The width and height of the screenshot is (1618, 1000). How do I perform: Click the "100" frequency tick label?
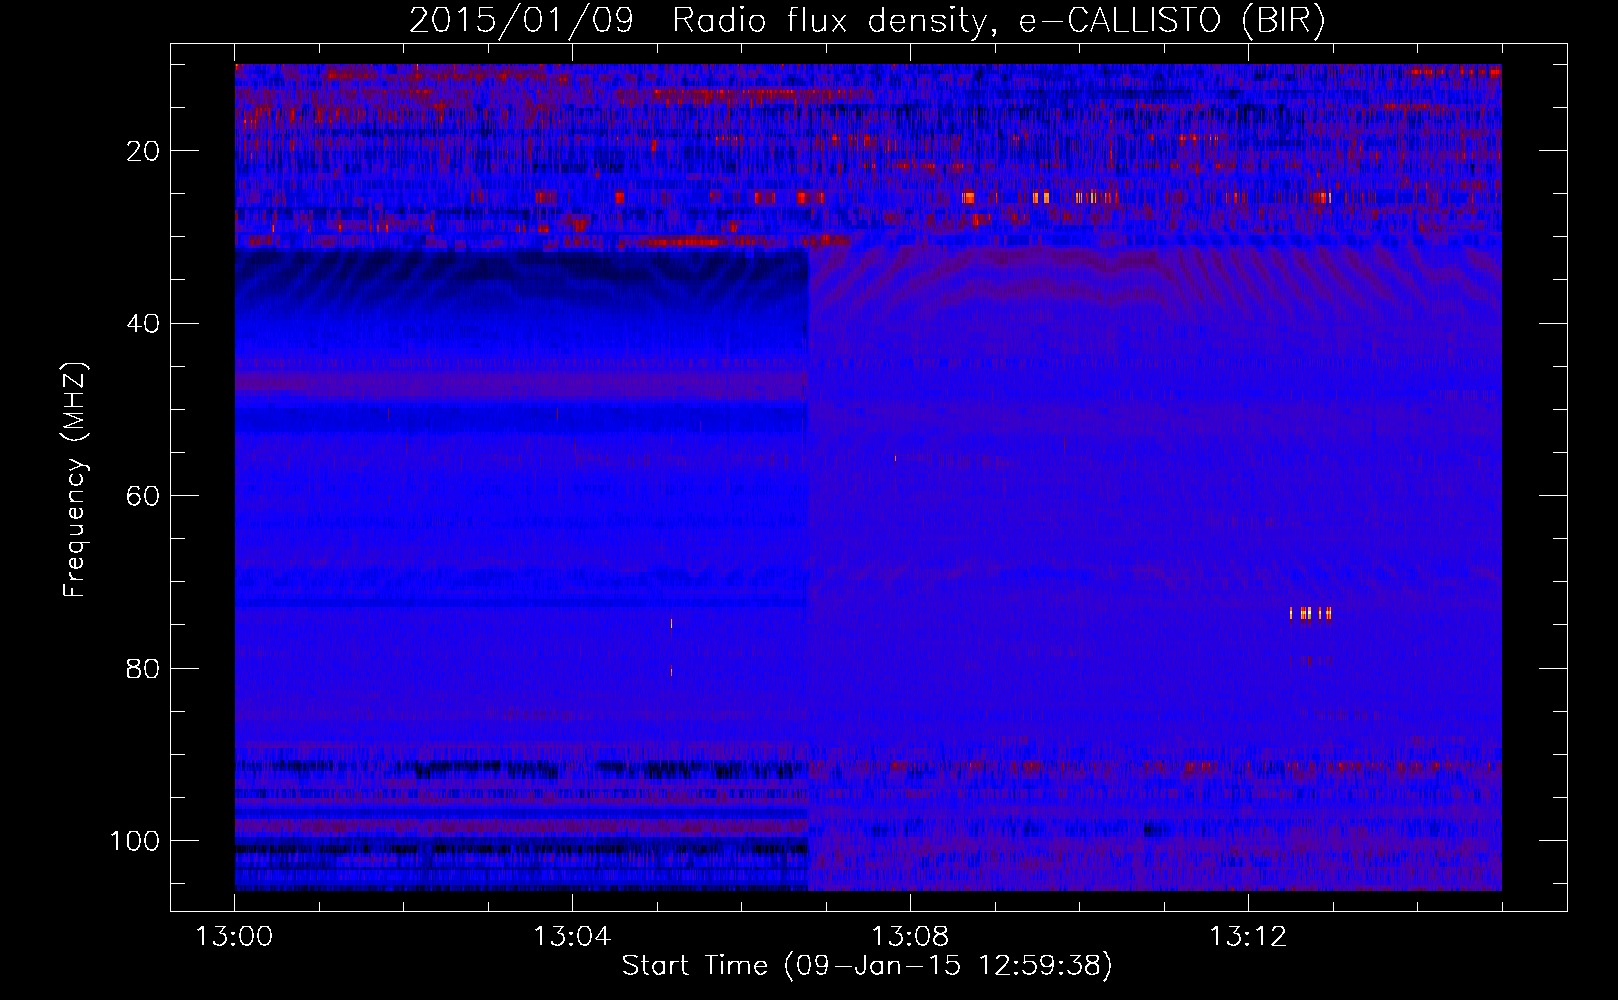click(x=135, y=841)
